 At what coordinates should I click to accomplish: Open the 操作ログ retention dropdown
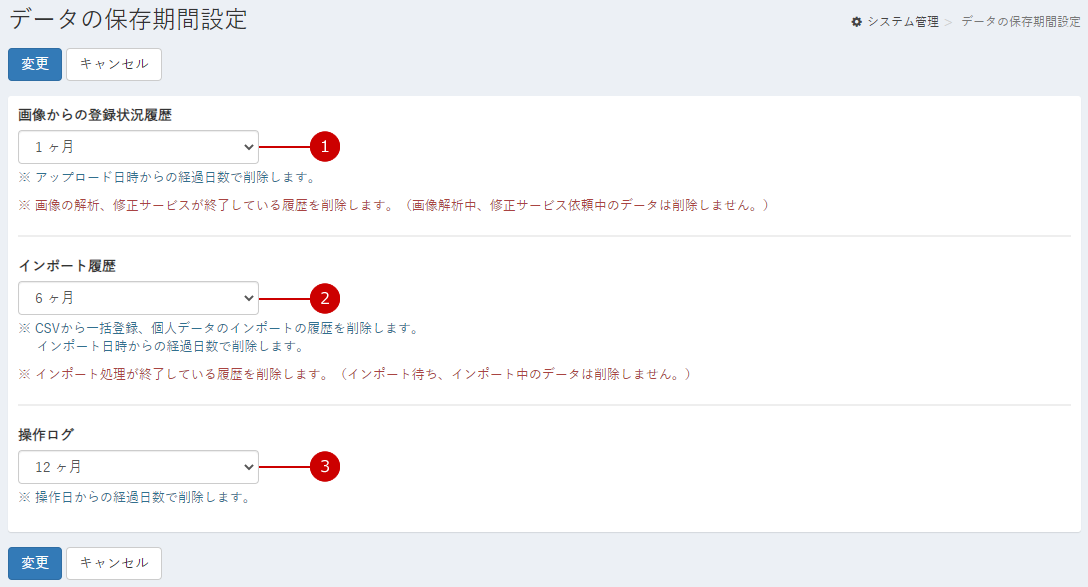tap(138, 467)
